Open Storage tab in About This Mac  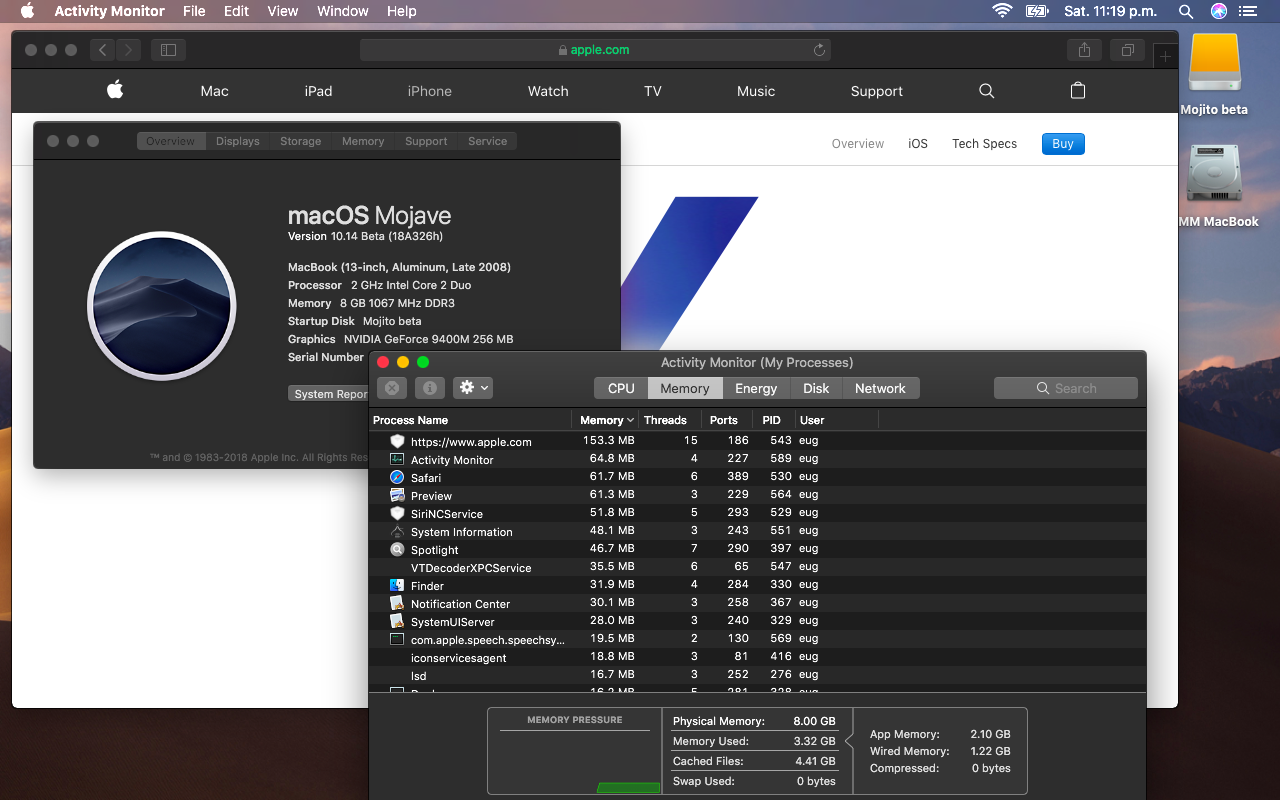click(301, 141)
